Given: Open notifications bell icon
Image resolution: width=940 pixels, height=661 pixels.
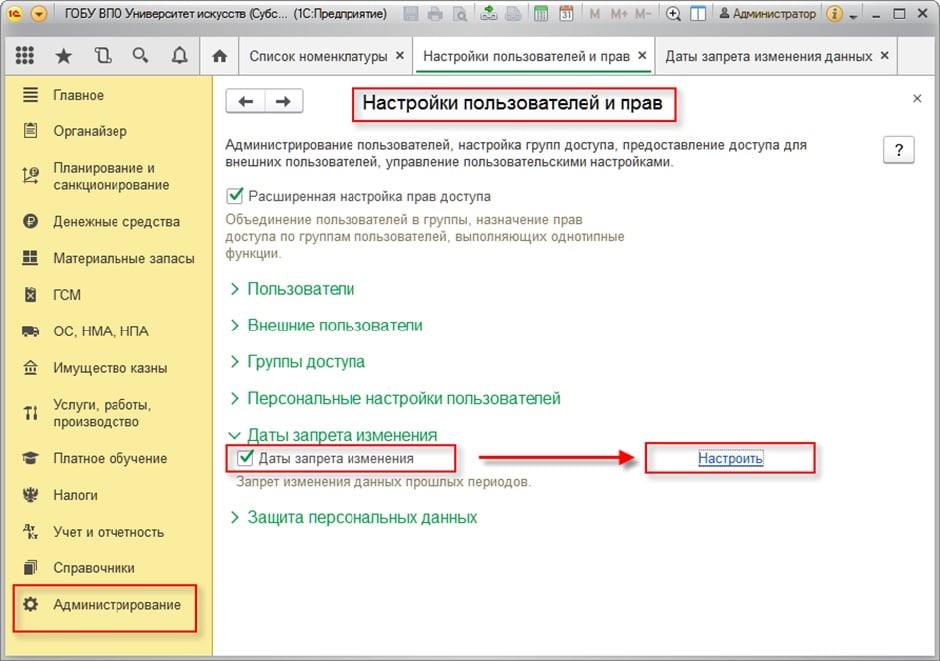Looking at the screenshot, I should point(180,56).
